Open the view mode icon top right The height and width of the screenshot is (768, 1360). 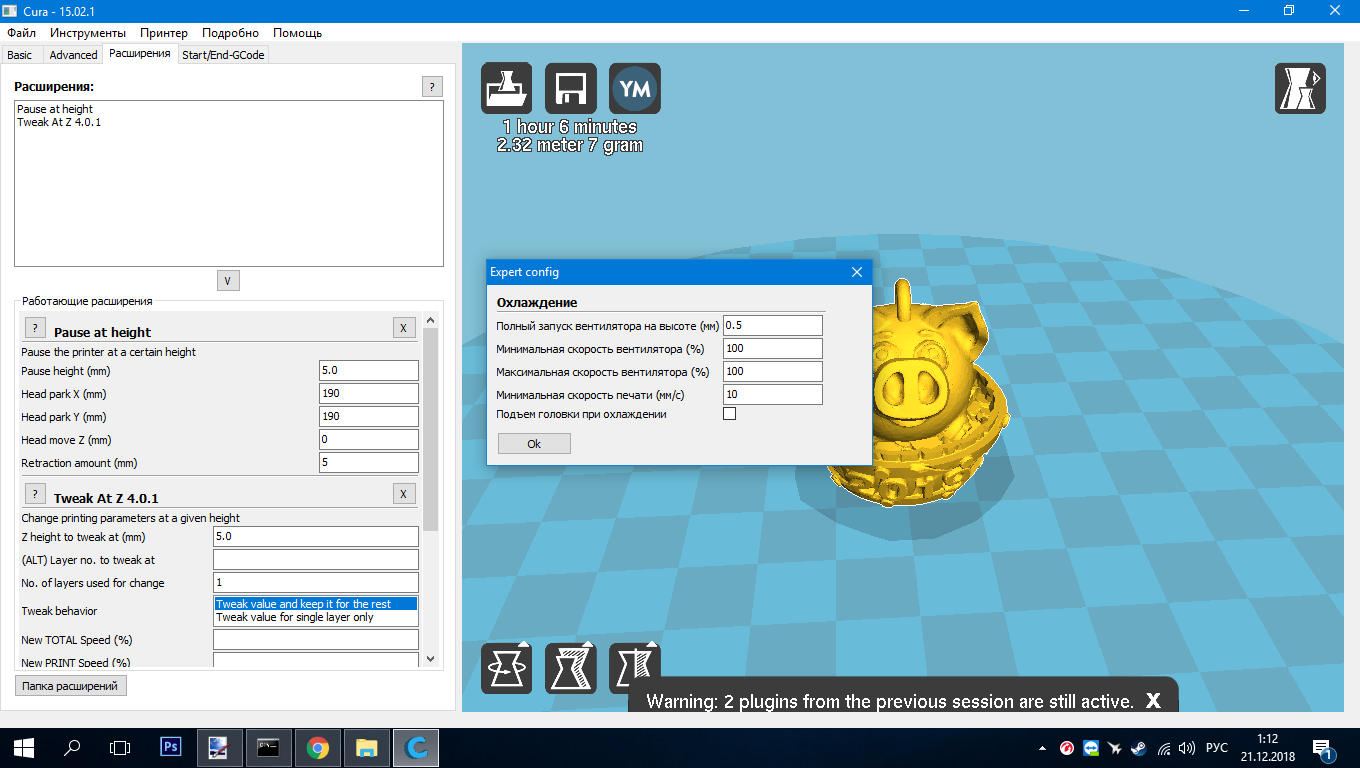1300,89
